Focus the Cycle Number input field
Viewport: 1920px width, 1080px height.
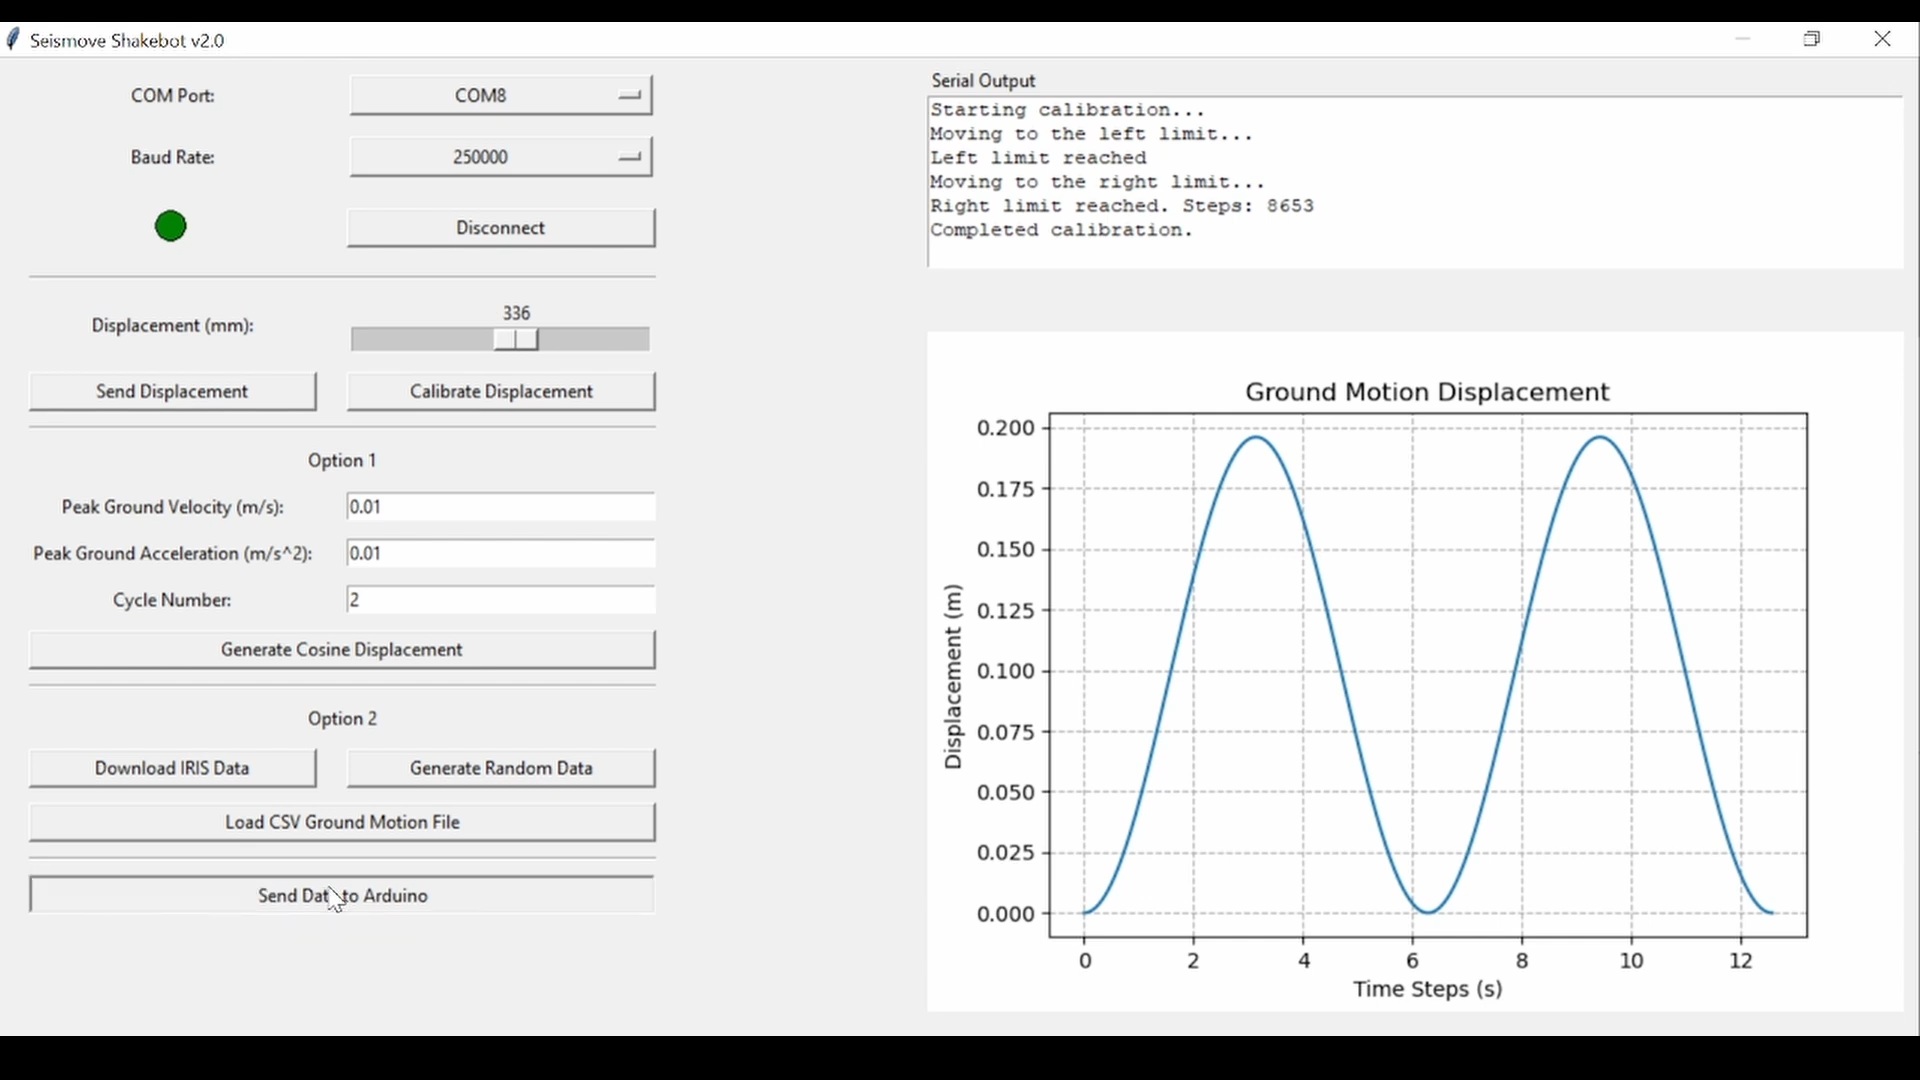(501, 601)
